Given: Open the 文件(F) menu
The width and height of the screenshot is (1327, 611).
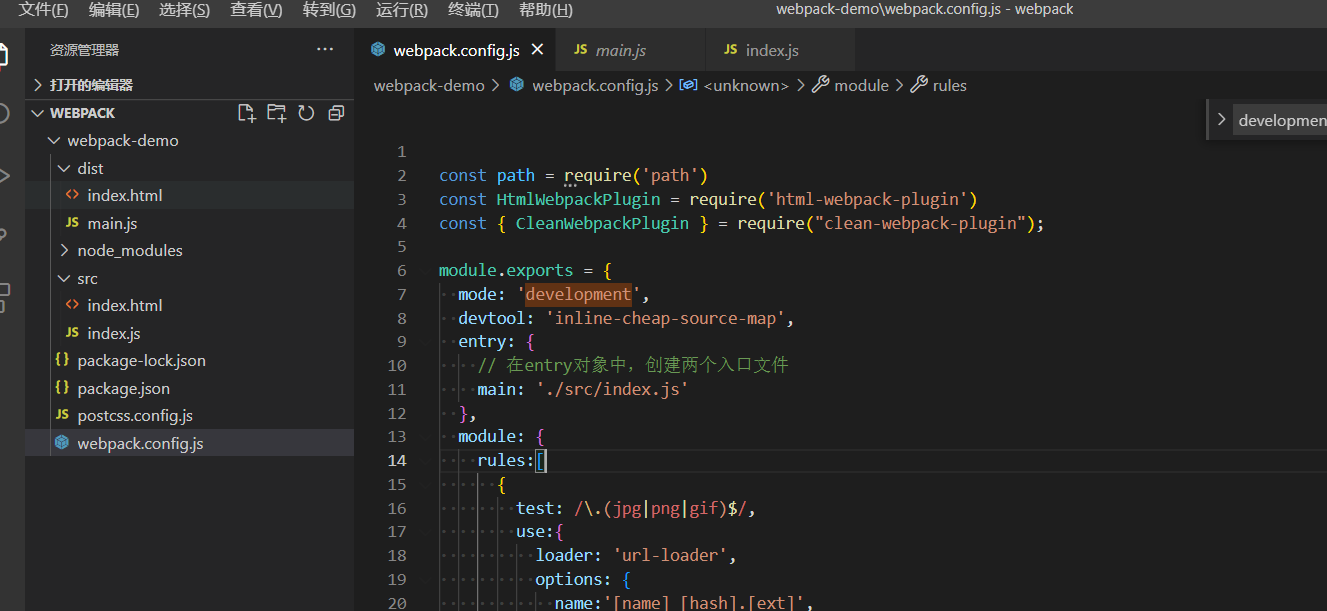Looking at the screenshot, I should (43, 10).
